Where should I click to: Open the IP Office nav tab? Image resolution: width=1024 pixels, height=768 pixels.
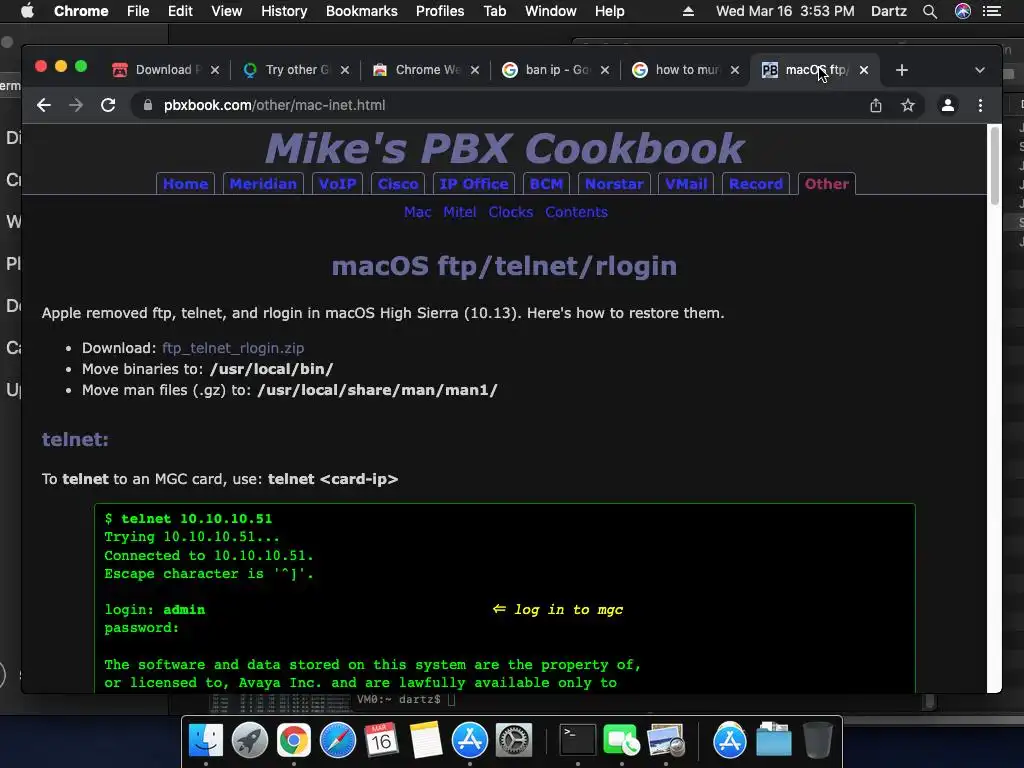point(474,184)
